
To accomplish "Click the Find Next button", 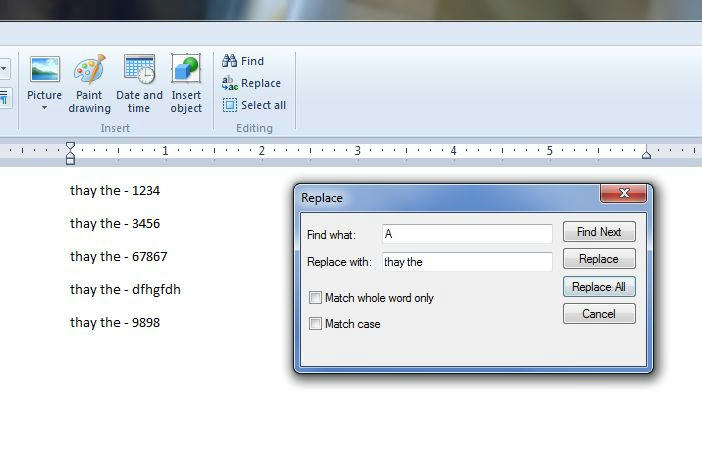I will point(599,232).
